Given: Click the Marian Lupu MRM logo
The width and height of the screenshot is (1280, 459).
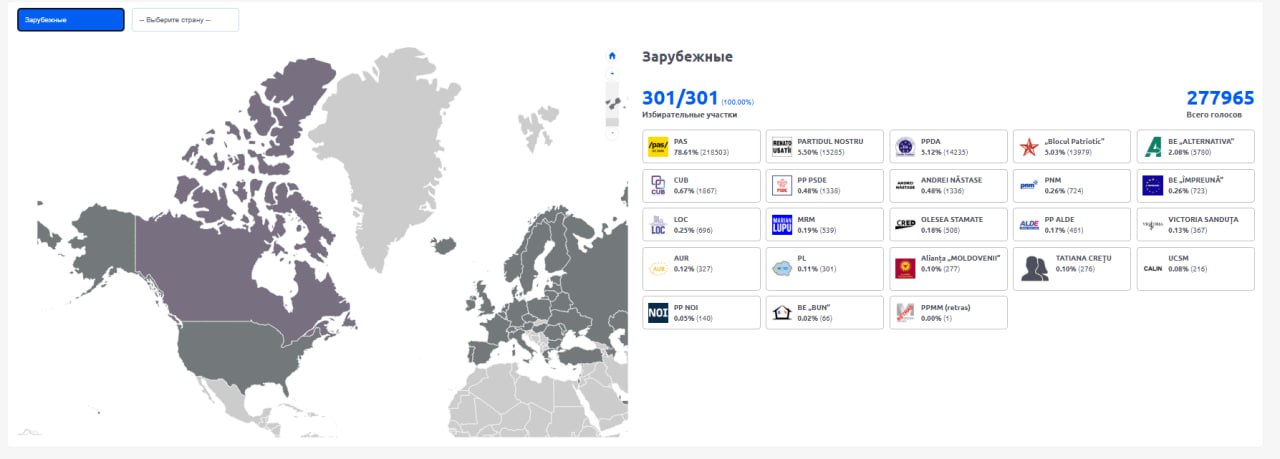Looking at the screenshot, I should 782,225.
